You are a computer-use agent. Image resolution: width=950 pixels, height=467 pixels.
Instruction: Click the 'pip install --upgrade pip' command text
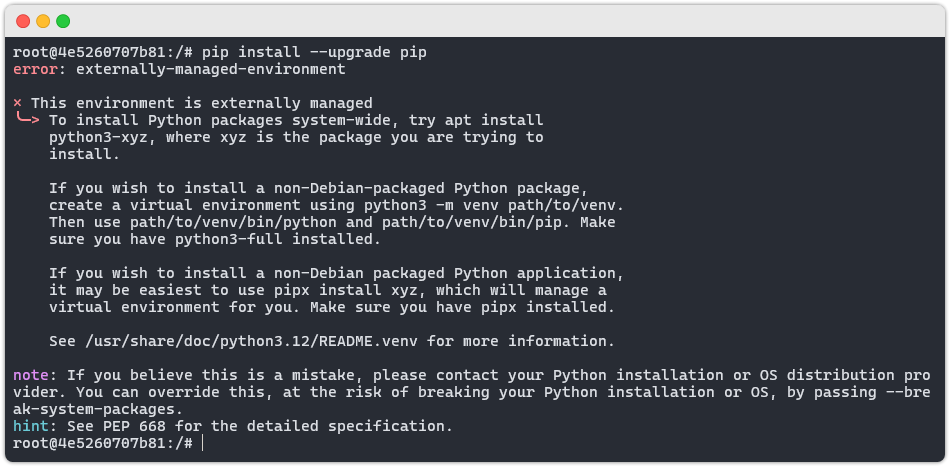(314, 53)
